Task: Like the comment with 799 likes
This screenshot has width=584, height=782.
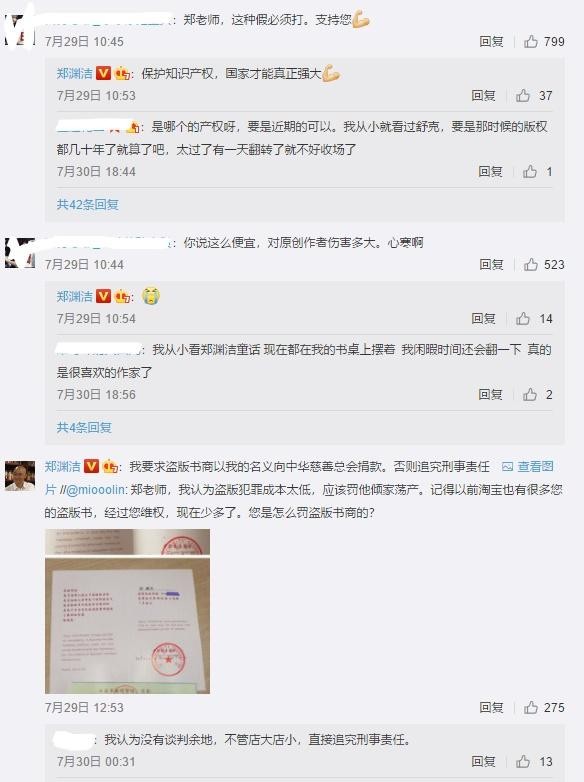Action: (x=531, y=41)
